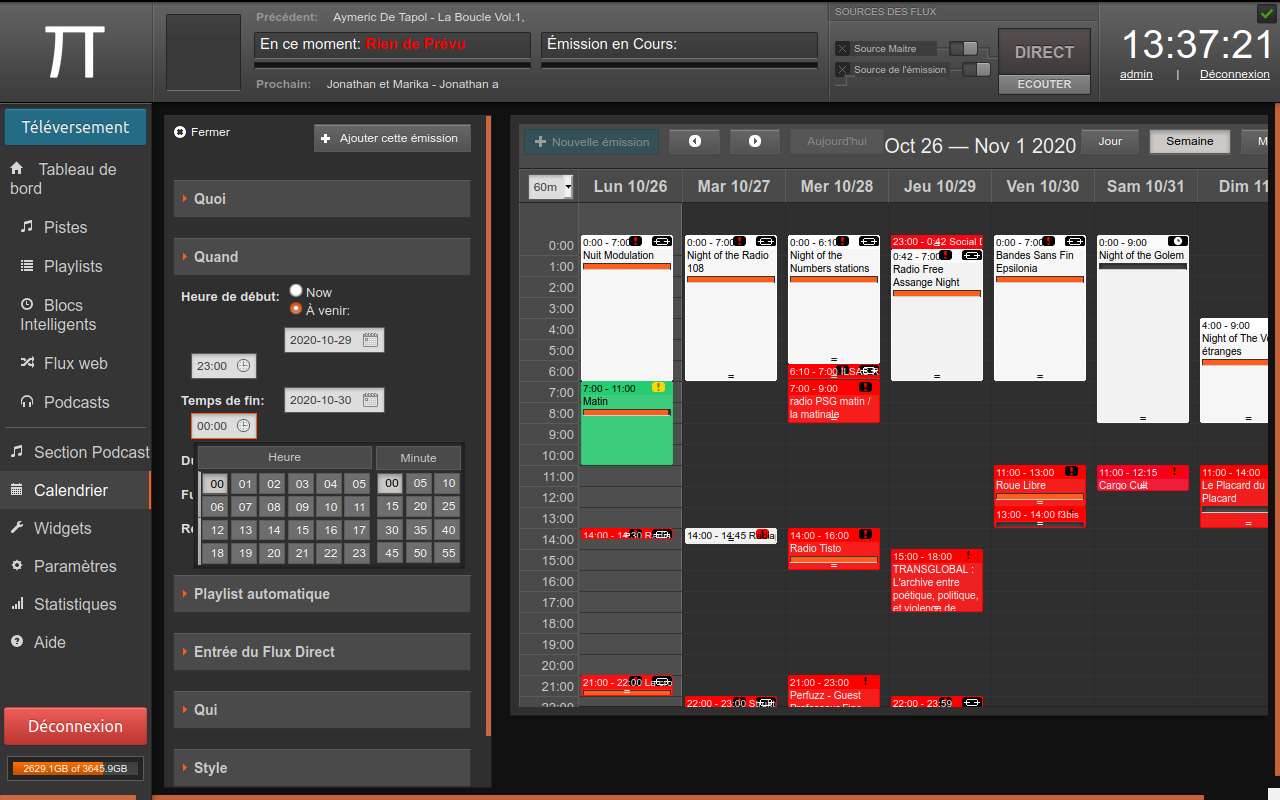Click the clock icon in the 23:00 start time field

[x=243, y=367]
